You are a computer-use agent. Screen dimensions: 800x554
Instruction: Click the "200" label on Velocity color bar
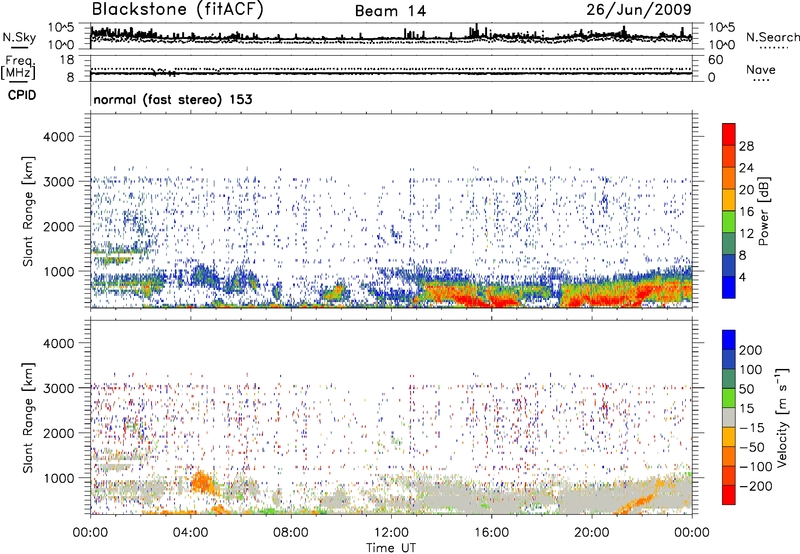(751, 350)
